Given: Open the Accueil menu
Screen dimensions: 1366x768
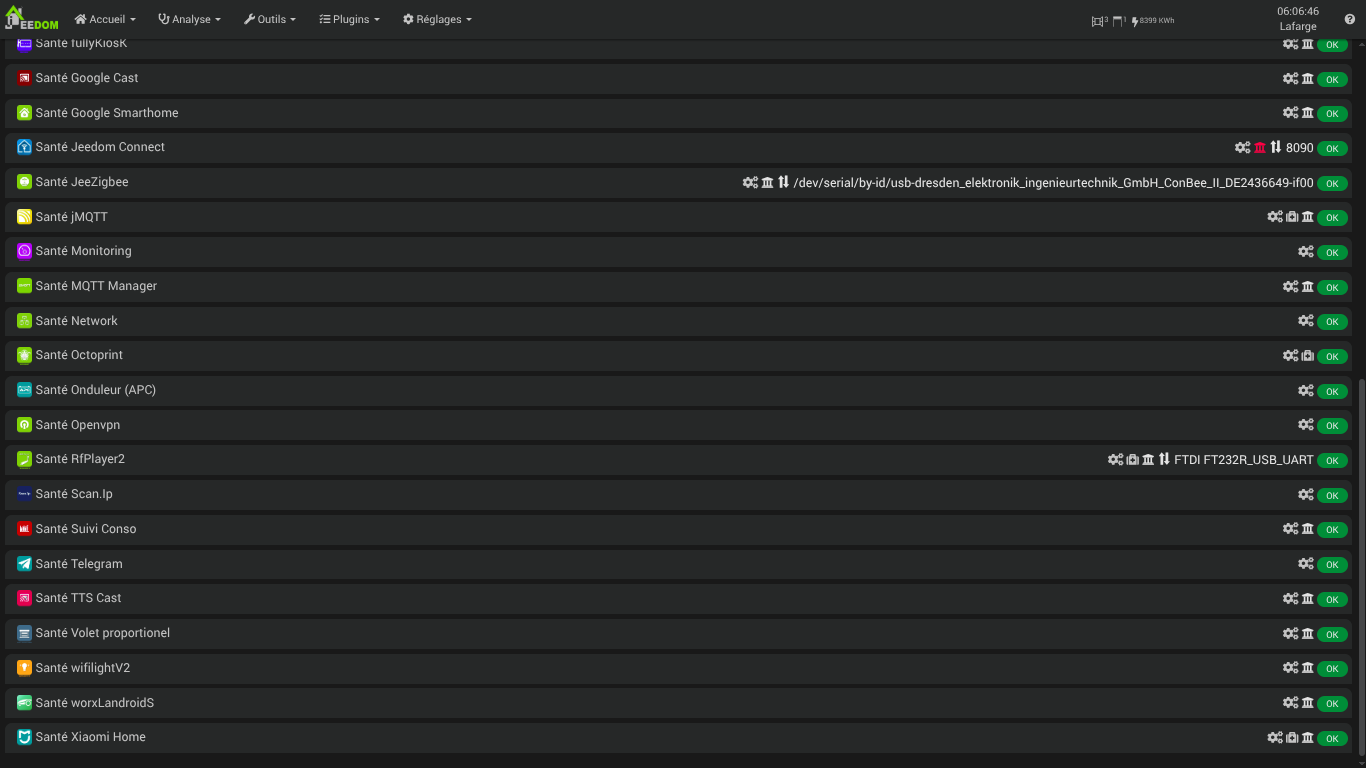Looking at the screenshot, I should coord(105,19).
